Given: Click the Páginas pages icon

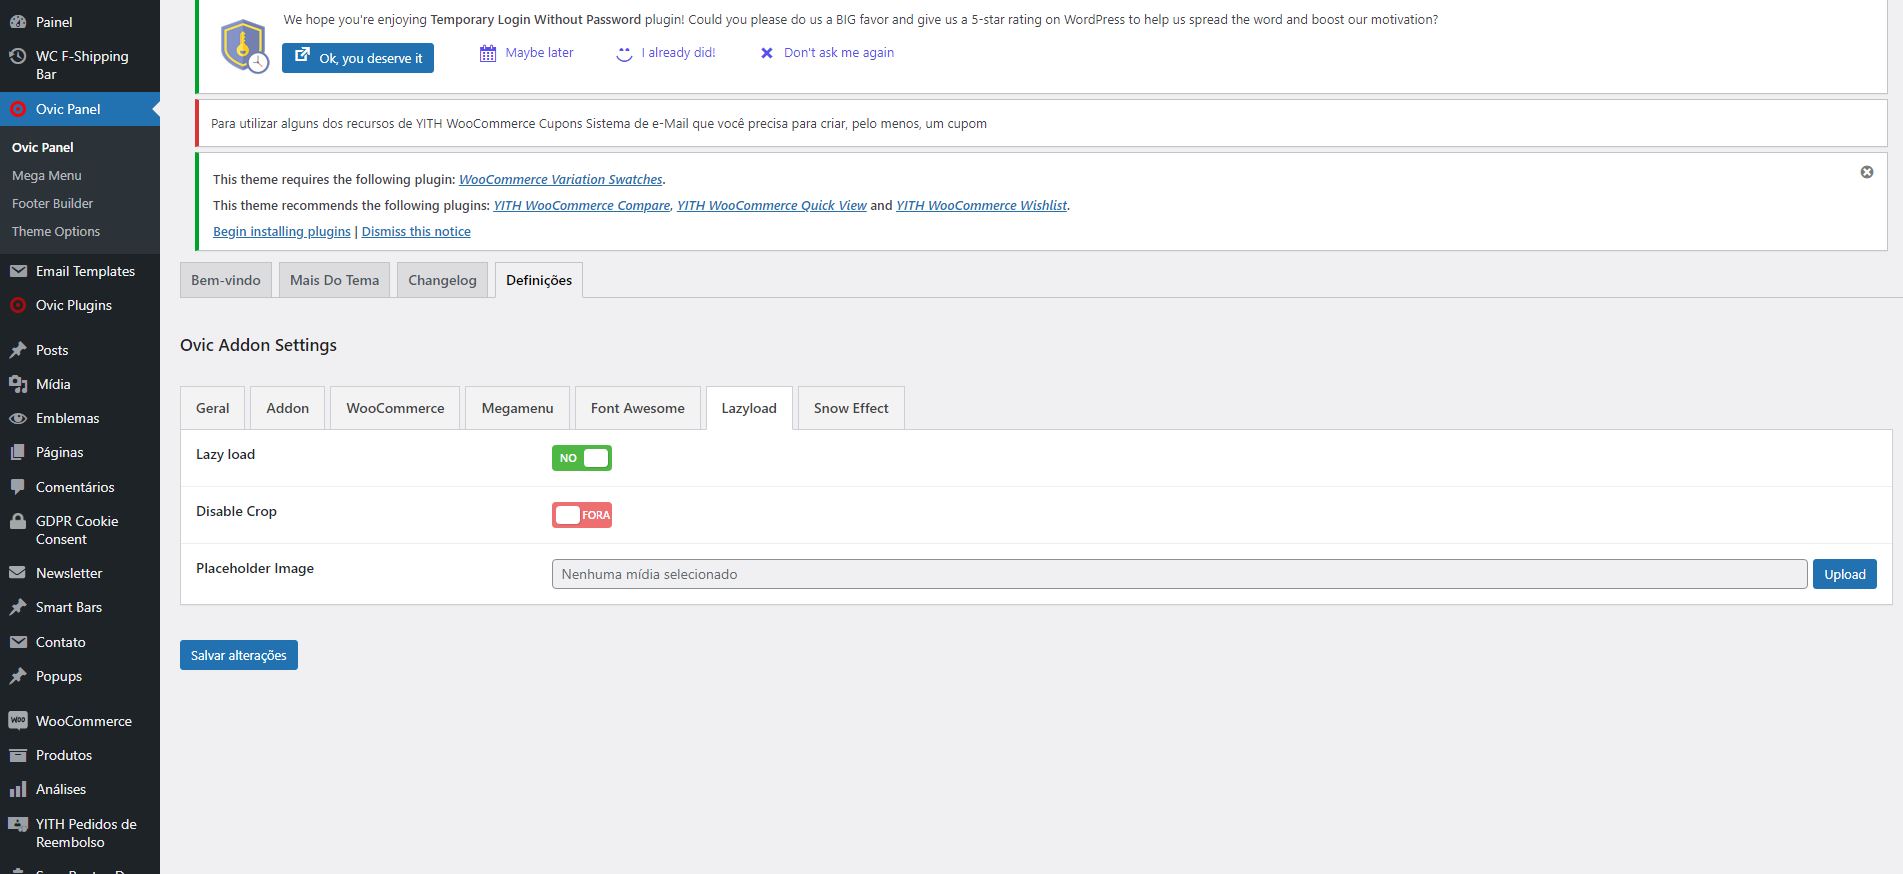Looking at the screenshot, I should [x=17, y=452].
